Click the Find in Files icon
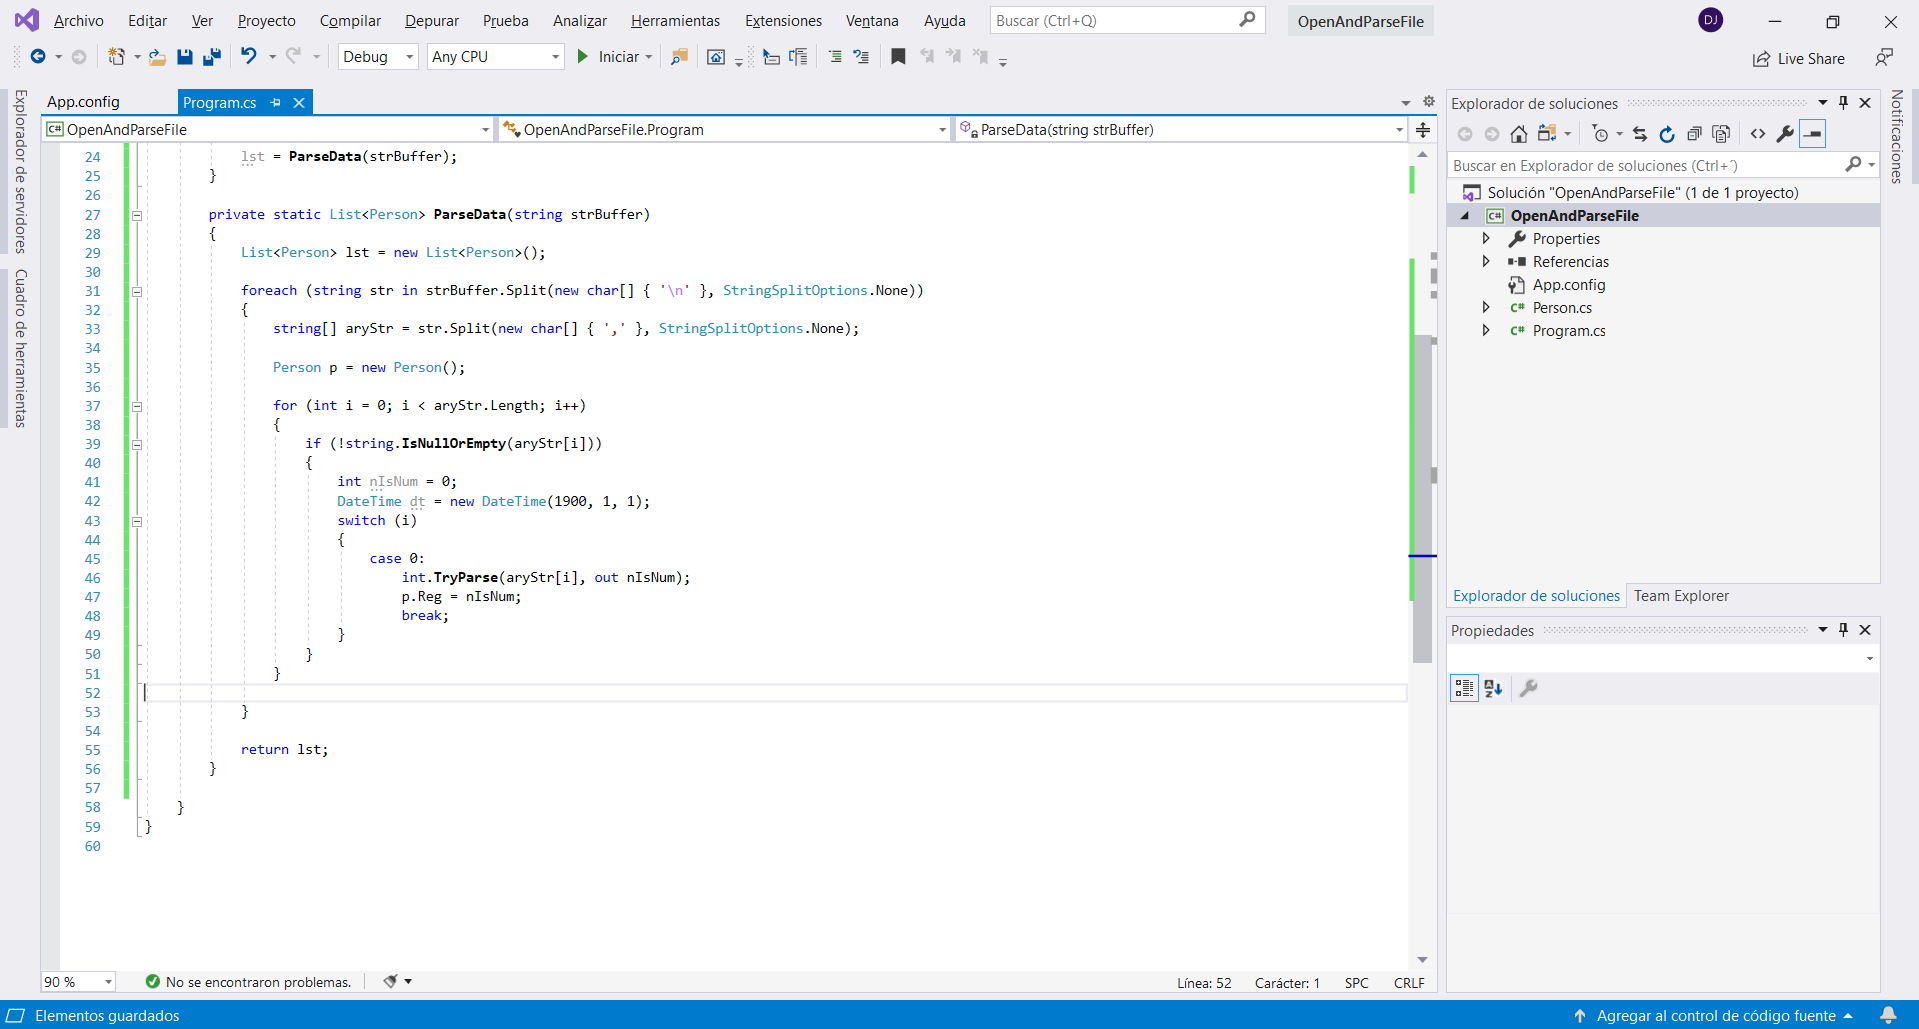 pyautogui.click(x=679, y=57)
